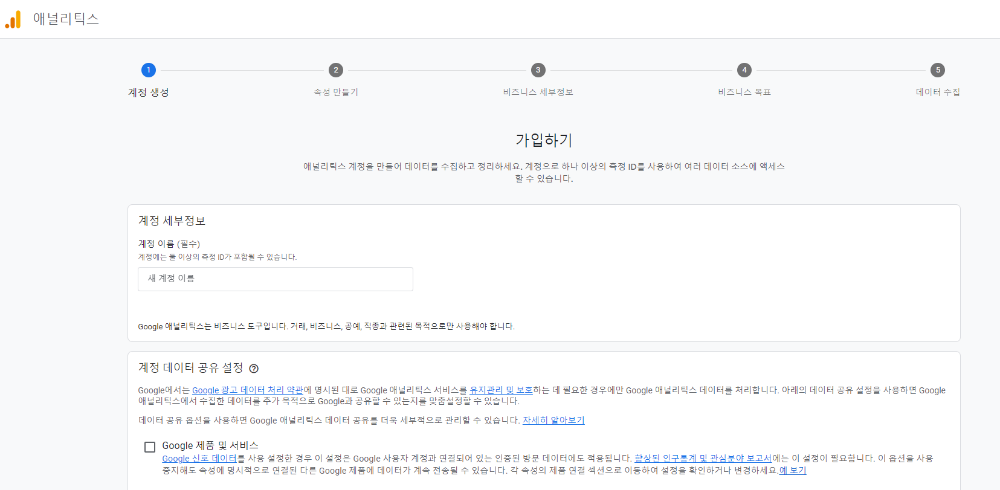Click the 계정 세부정보 section heading
The height and width of the screenshot is (490, 1000).
click(x=172, y=221)
